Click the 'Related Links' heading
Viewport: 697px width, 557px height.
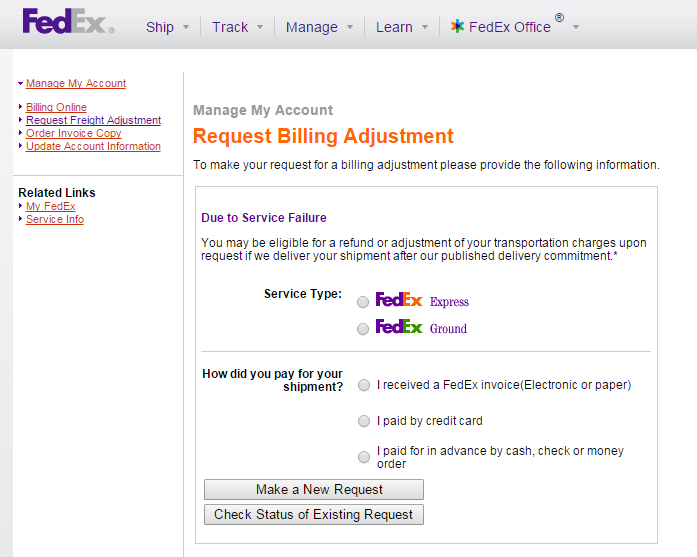click(57, 192)
